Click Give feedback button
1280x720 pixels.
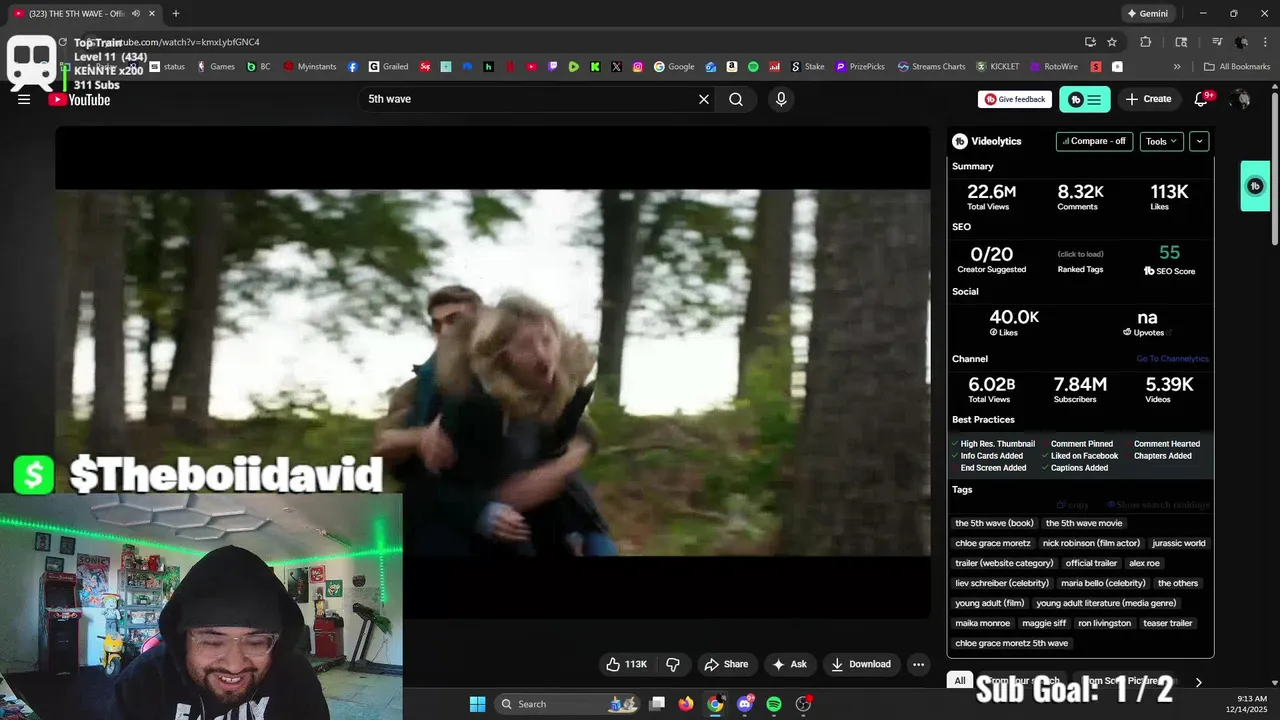click(1015, 99)
